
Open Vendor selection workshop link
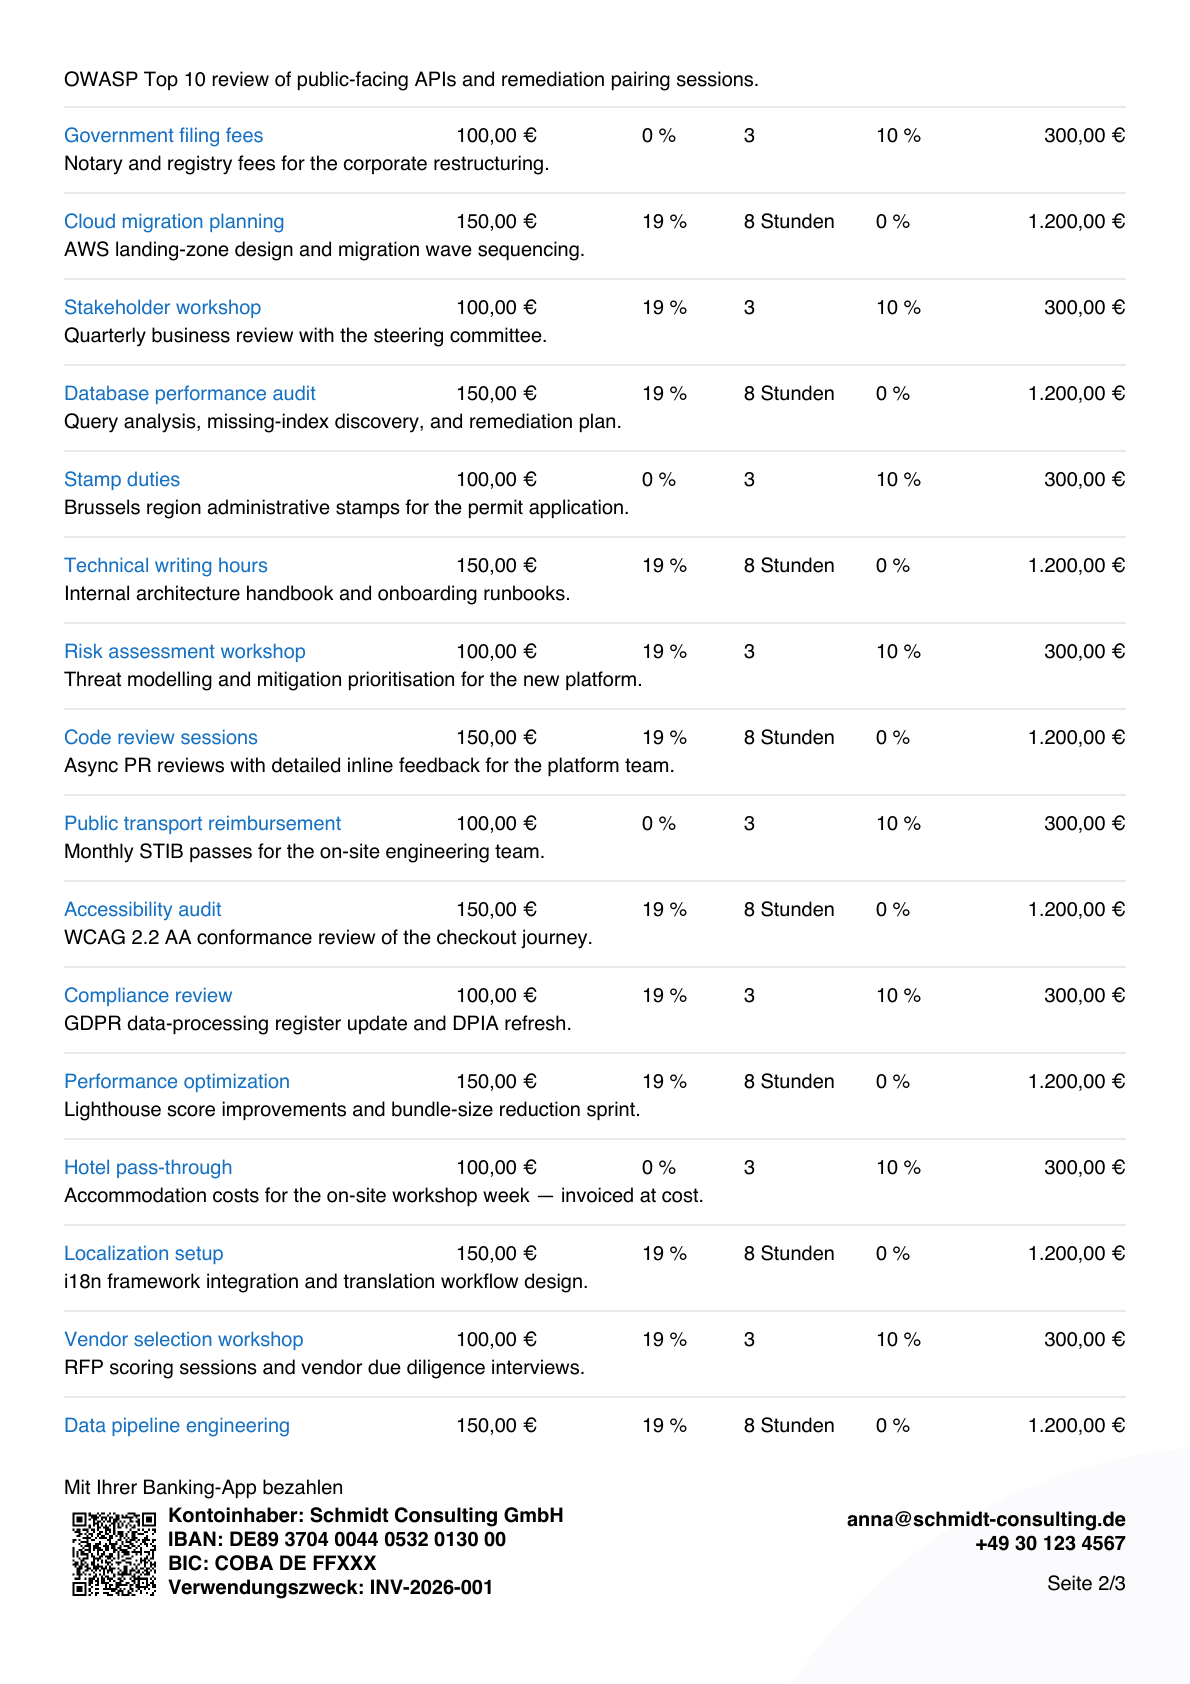tap(184, 1339)
